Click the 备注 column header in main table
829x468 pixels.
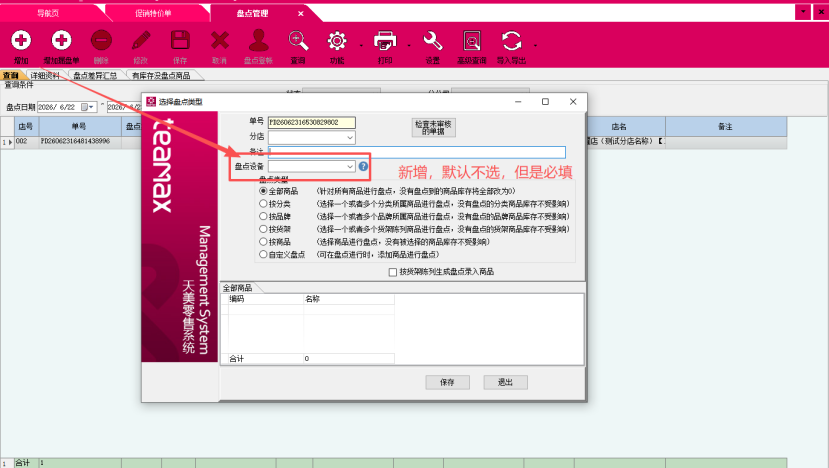coord(725,127)
